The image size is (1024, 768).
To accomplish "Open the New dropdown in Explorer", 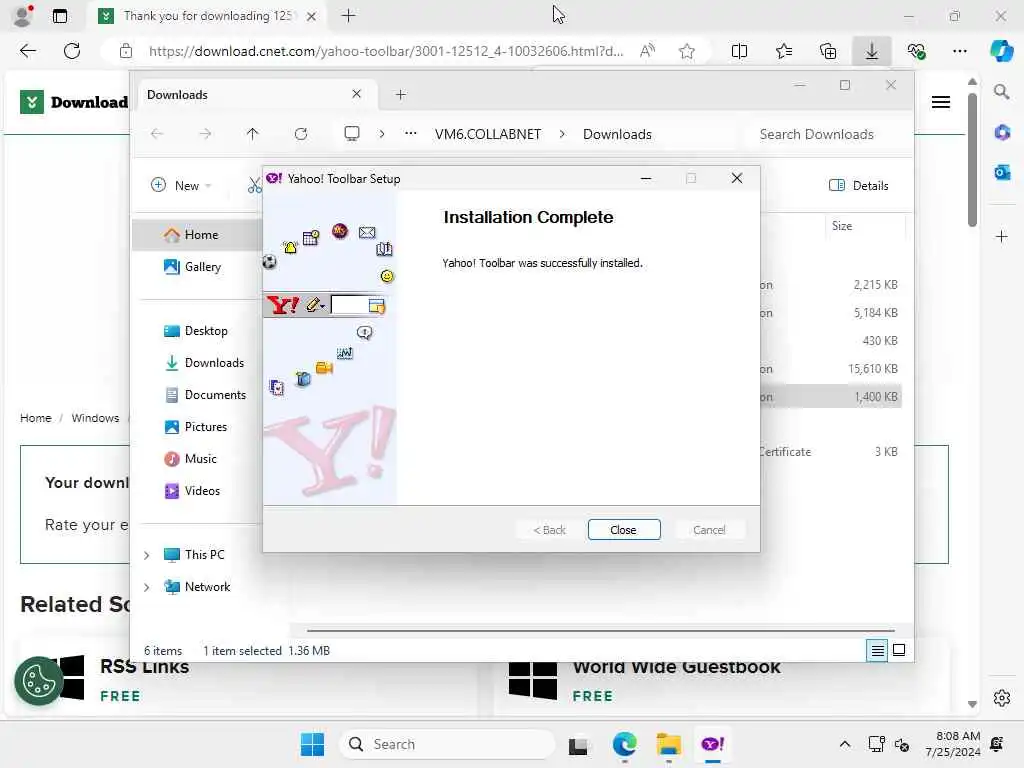I will [x=181, y=185].
